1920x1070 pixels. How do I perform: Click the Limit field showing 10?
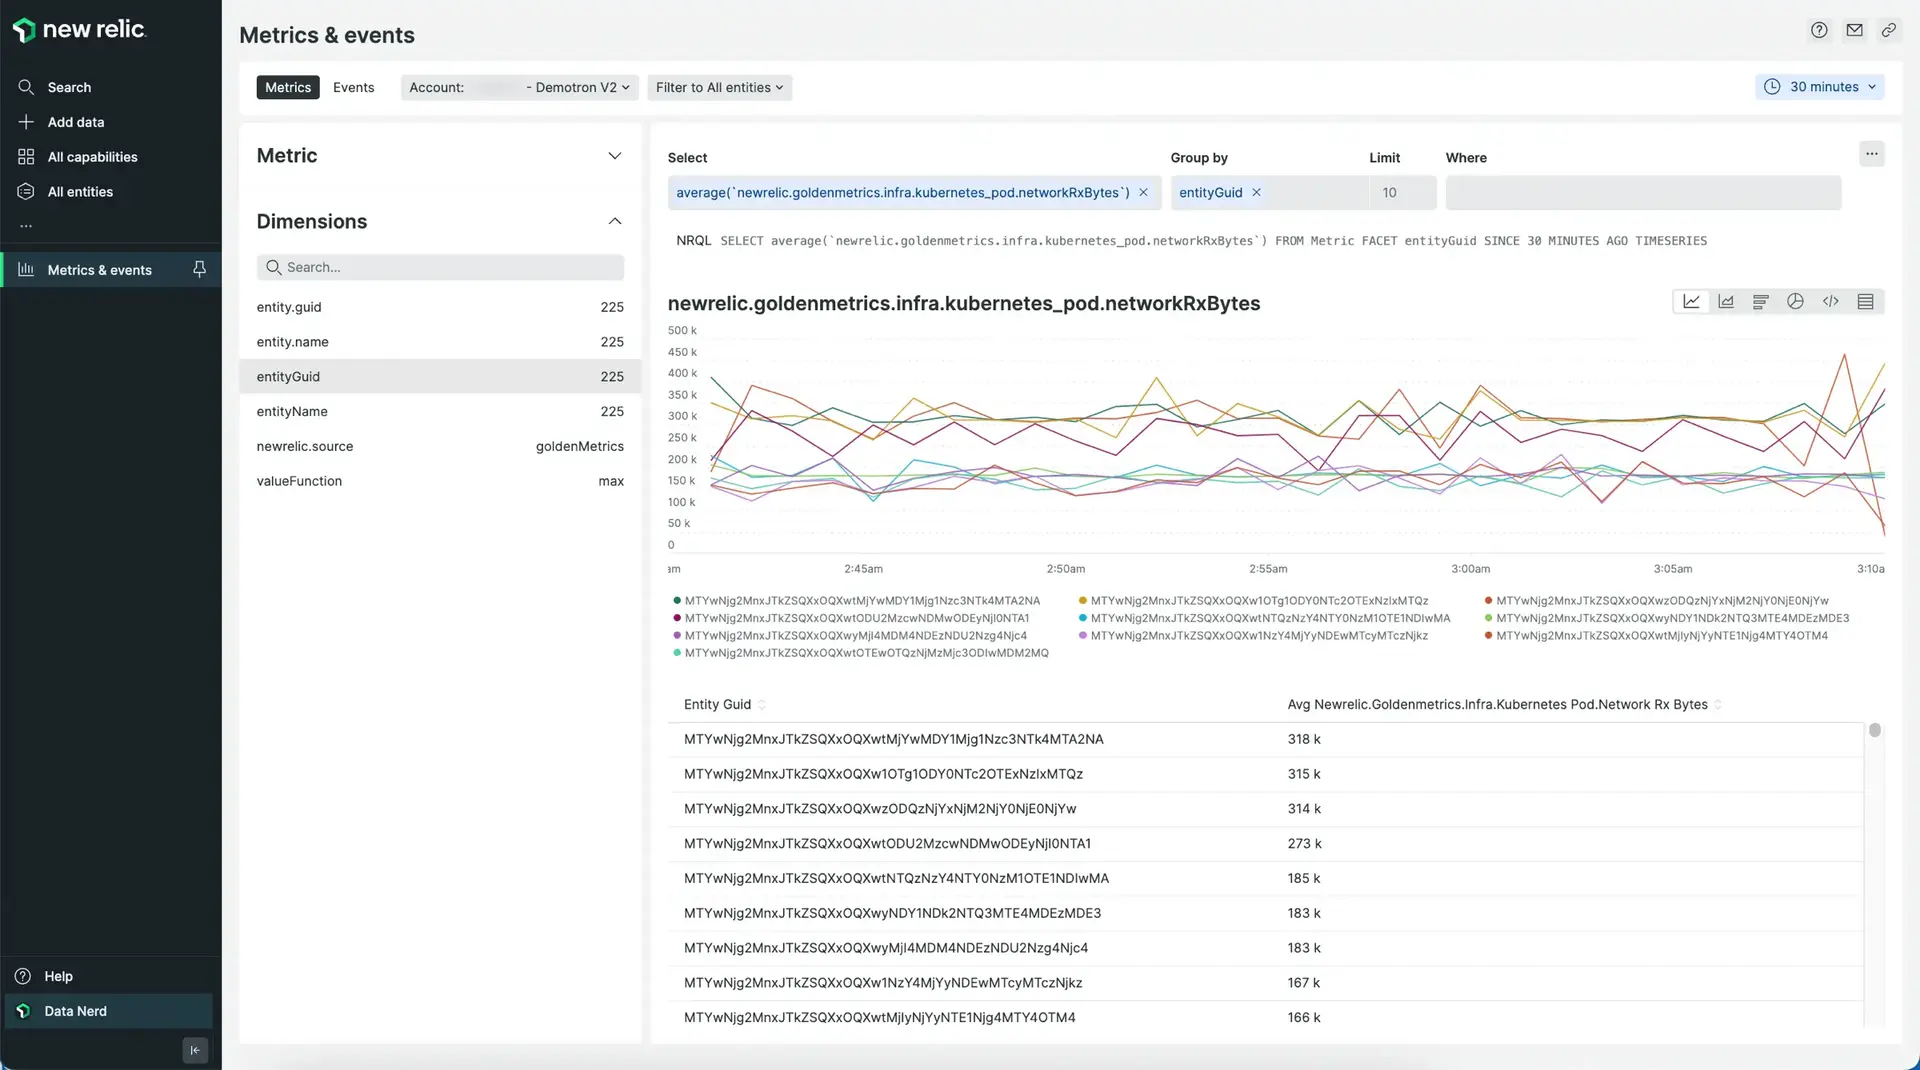click(x=1403, y=193)
